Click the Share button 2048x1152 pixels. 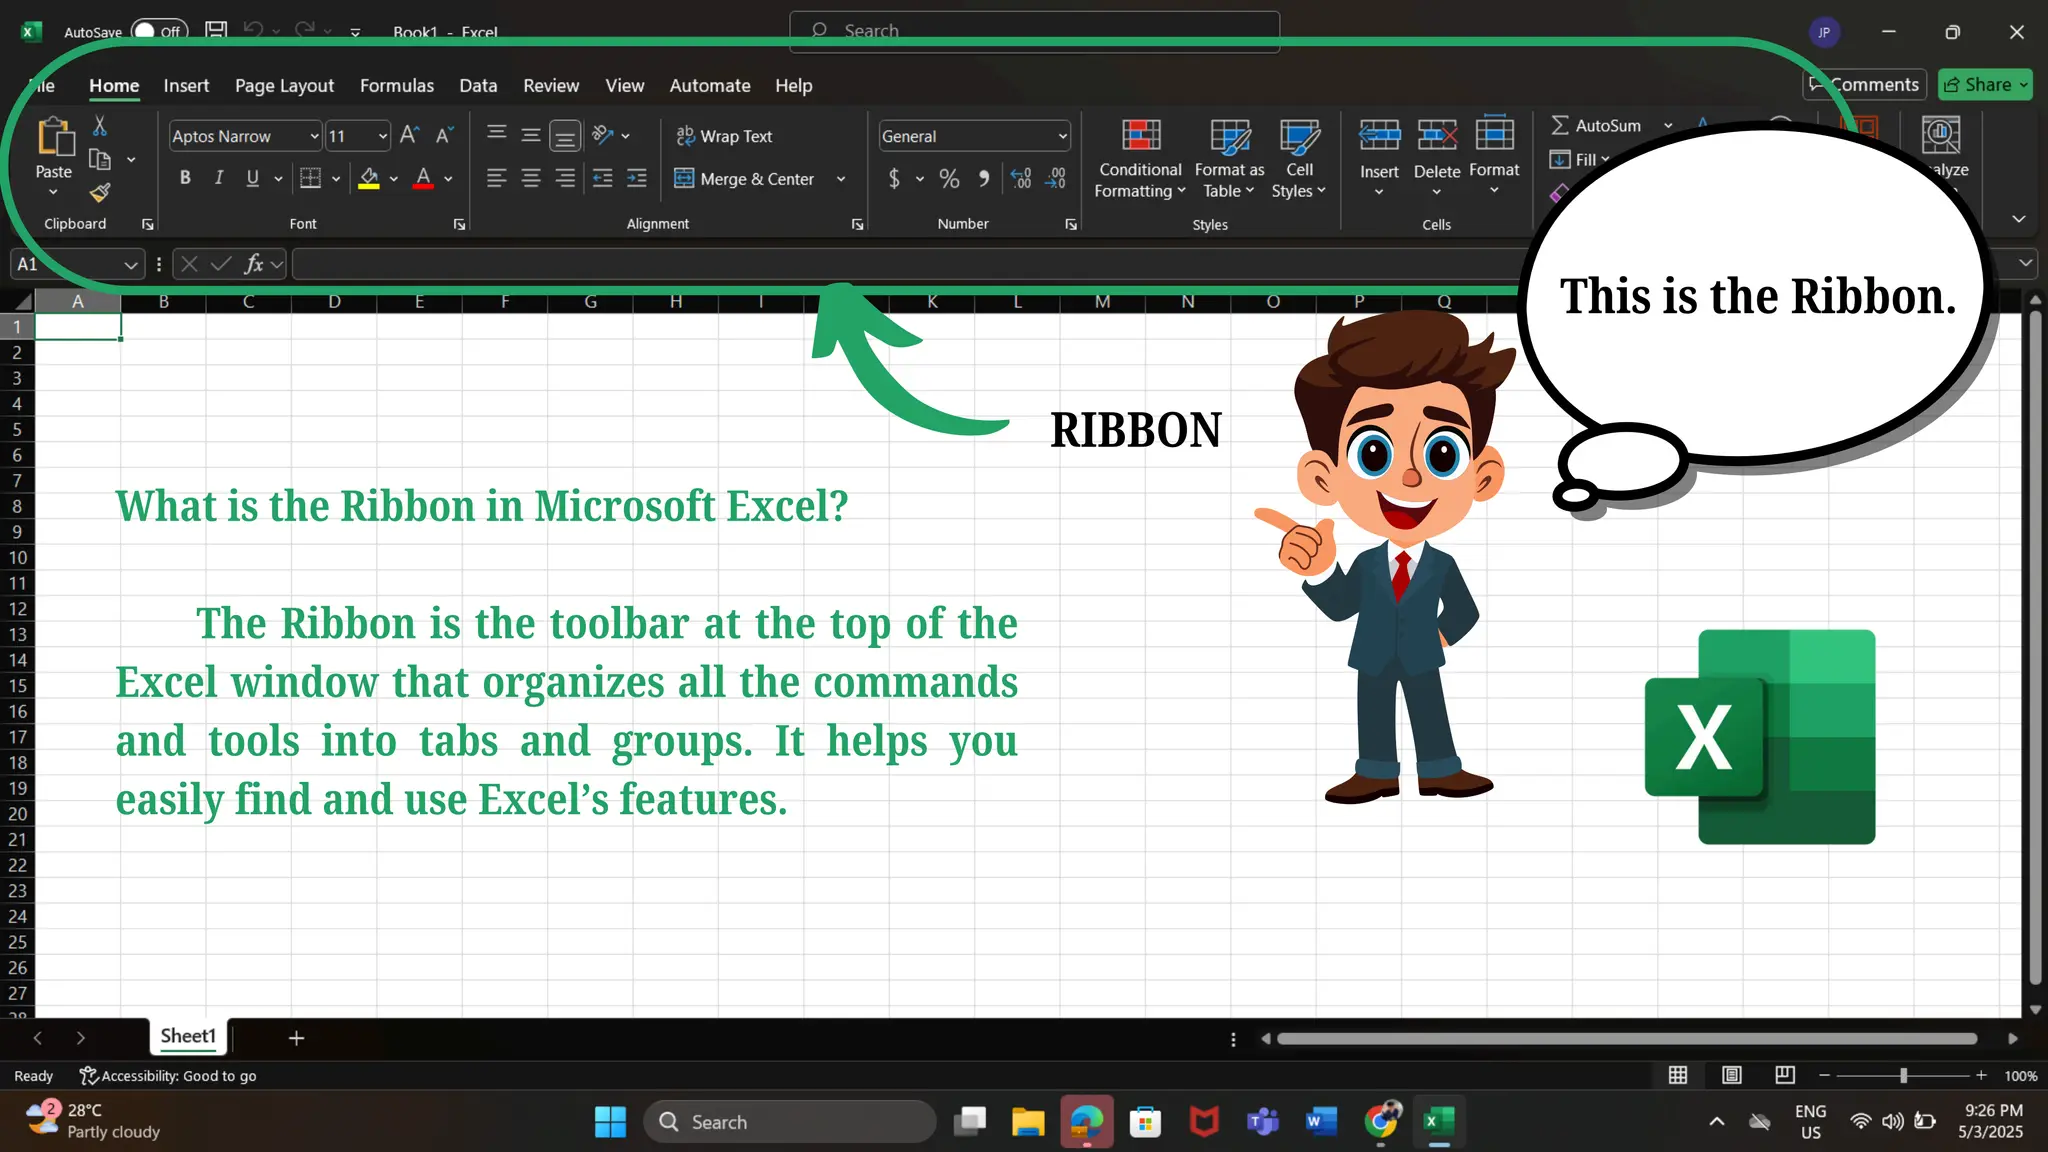[1985, 85]
